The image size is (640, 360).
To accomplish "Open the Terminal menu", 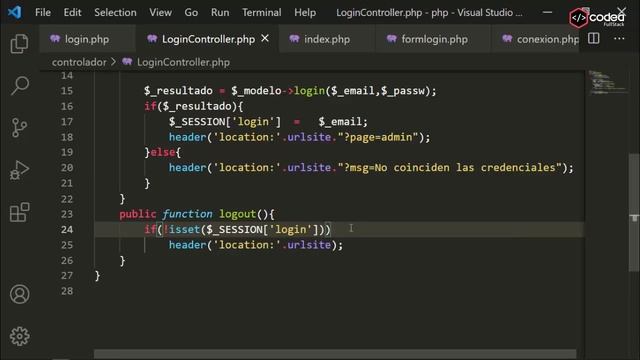I will (x=261, y=13).
